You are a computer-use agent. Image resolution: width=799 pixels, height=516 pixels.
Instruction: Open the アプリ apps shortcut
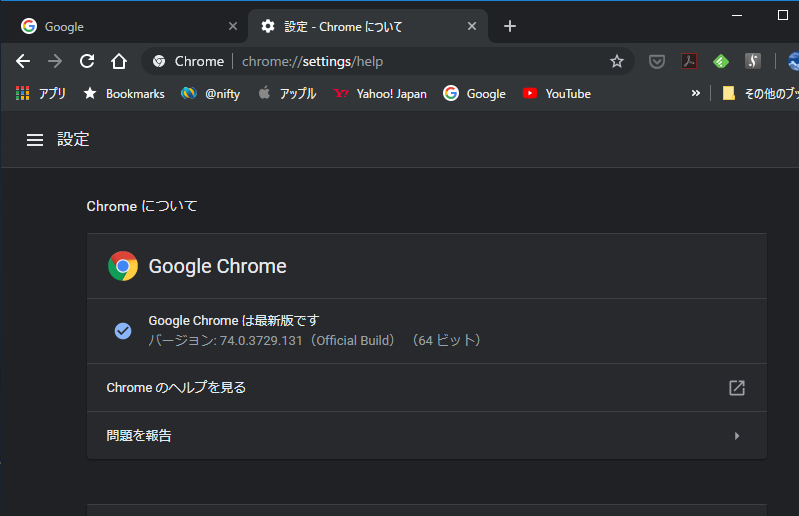point(41,94)
